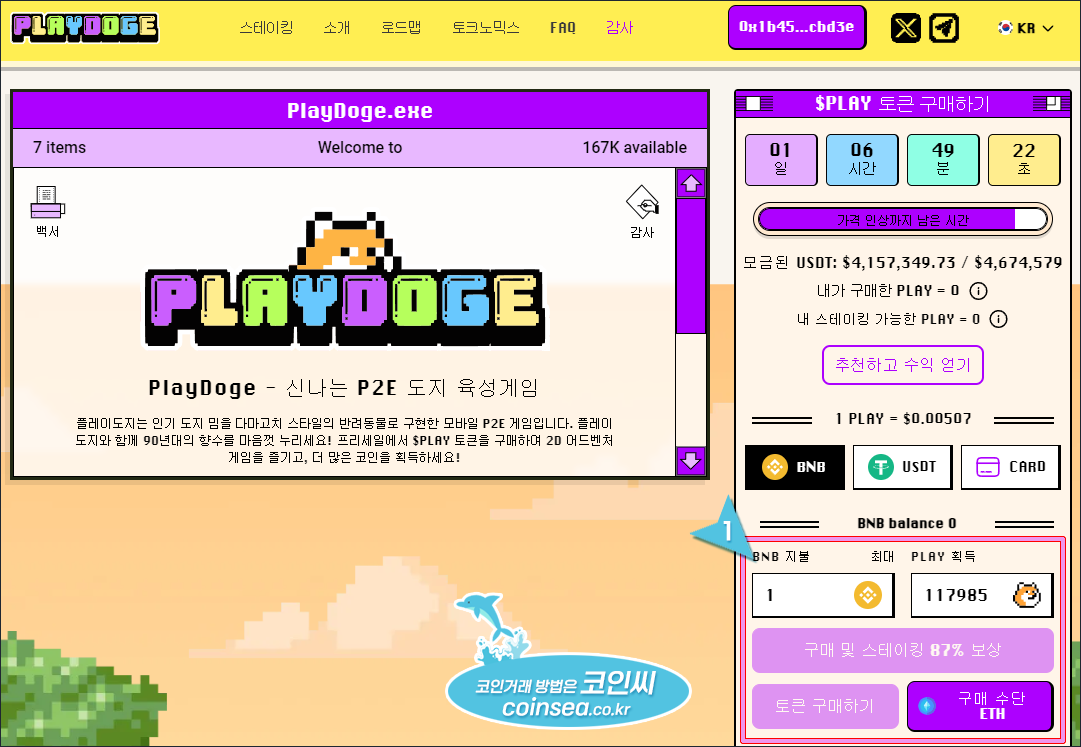Click the PlayDoge logo in header
The width and height of the screenshot is (1081, 747).
coord(85,28)
